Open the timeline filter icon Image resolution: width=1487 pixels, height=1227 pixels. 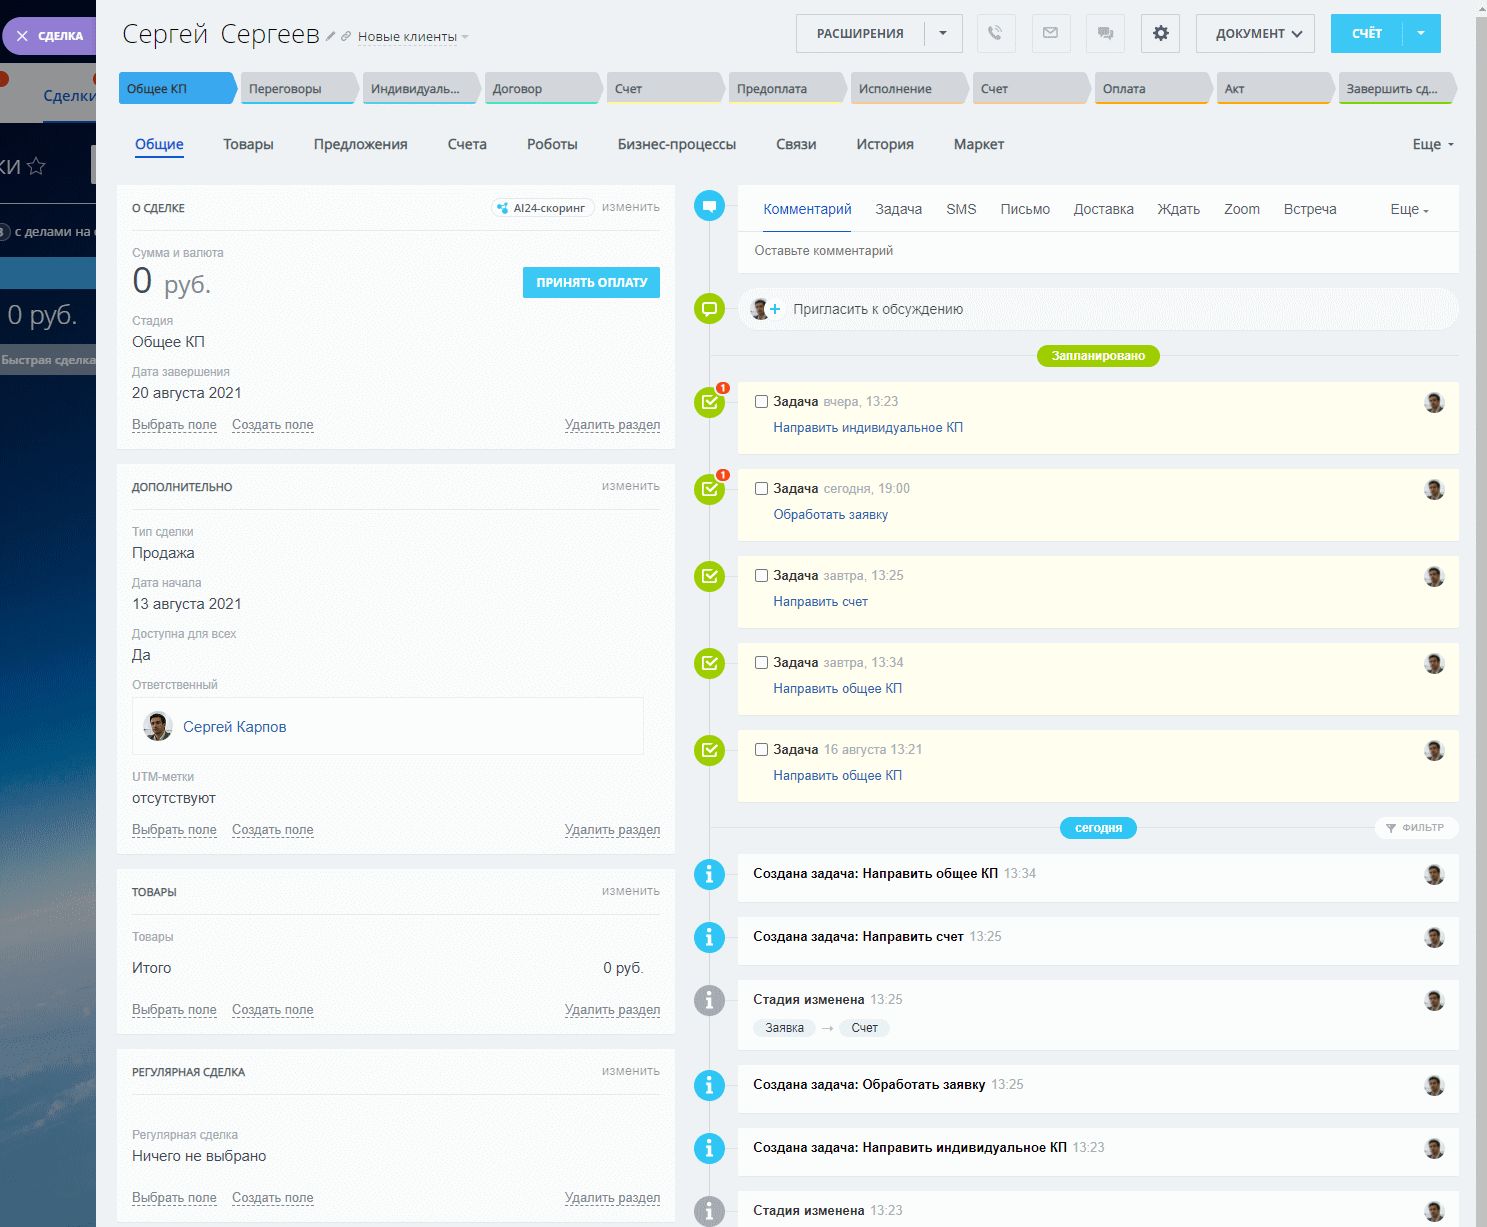[x=1390, y=828]
